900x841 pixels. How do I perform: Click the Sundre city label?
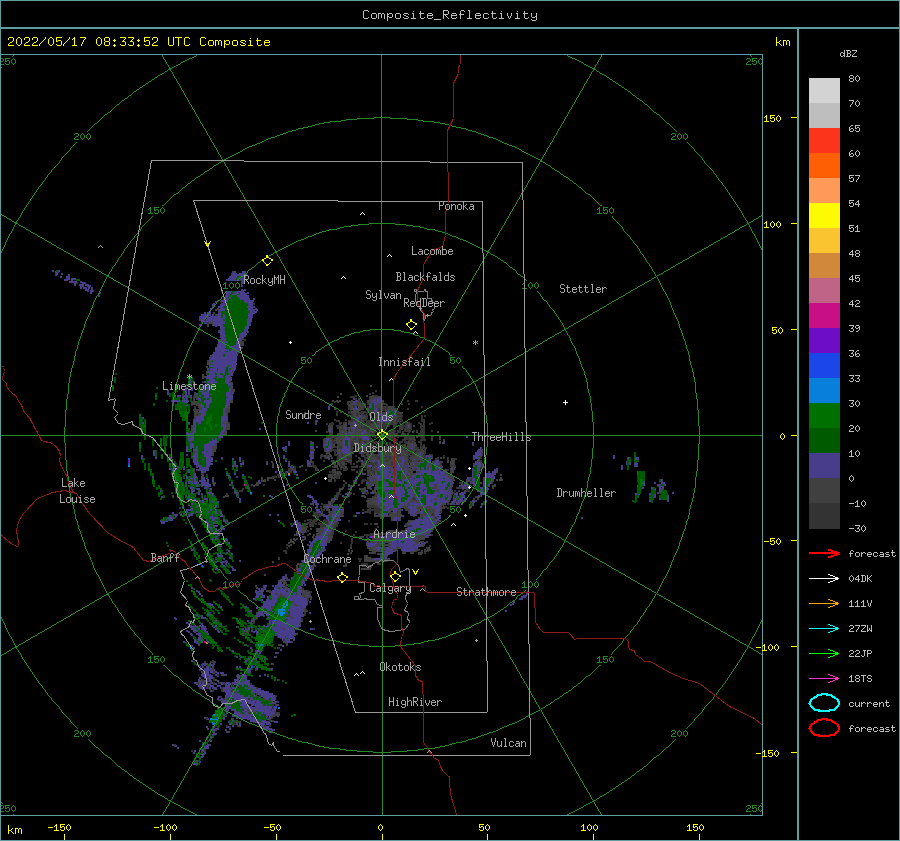pyautogui.click(x=303, y=414)
